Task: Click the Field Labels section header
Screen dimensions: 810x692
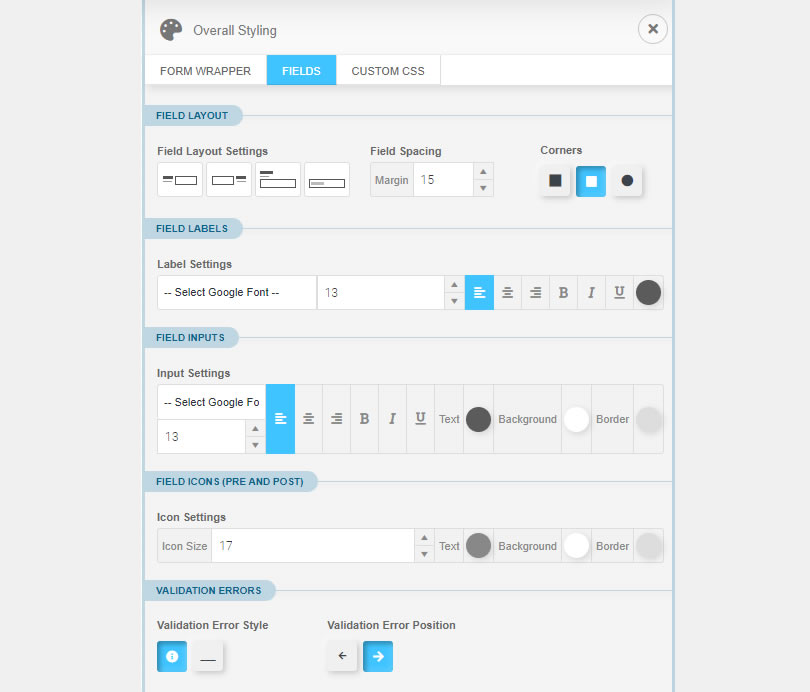Action: tap(192, 229)
